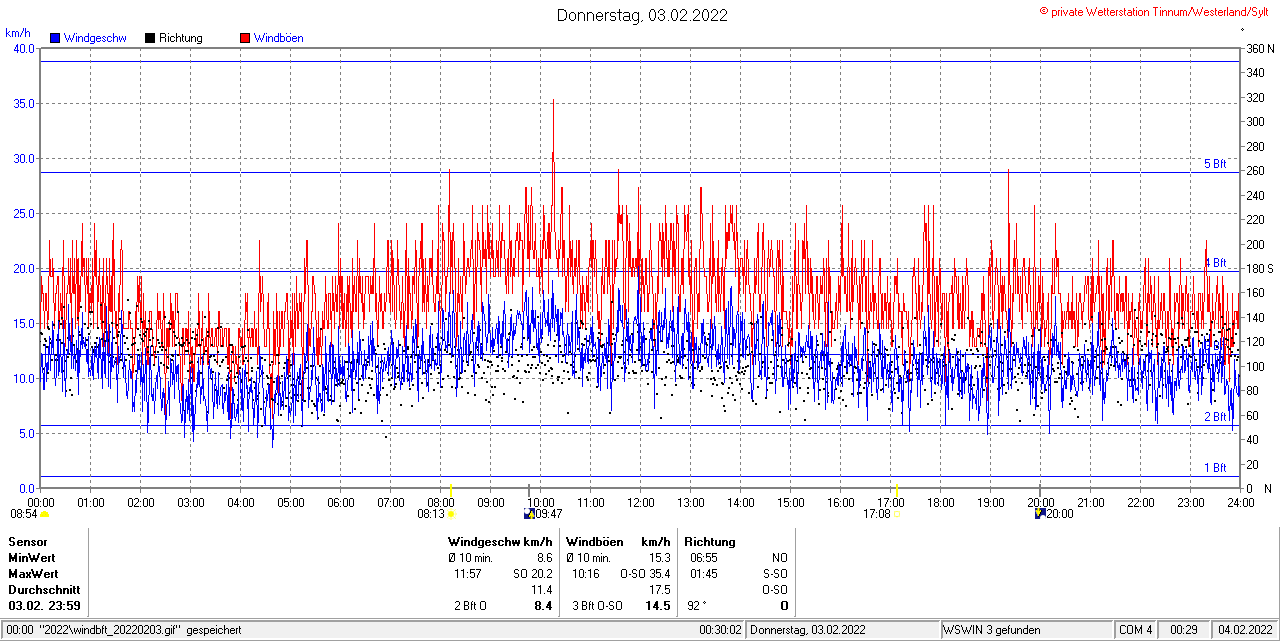This screenshot has width=1280, height=641.
Task: Click the 'MaxWert' row label
Action: tap(33, 574)
